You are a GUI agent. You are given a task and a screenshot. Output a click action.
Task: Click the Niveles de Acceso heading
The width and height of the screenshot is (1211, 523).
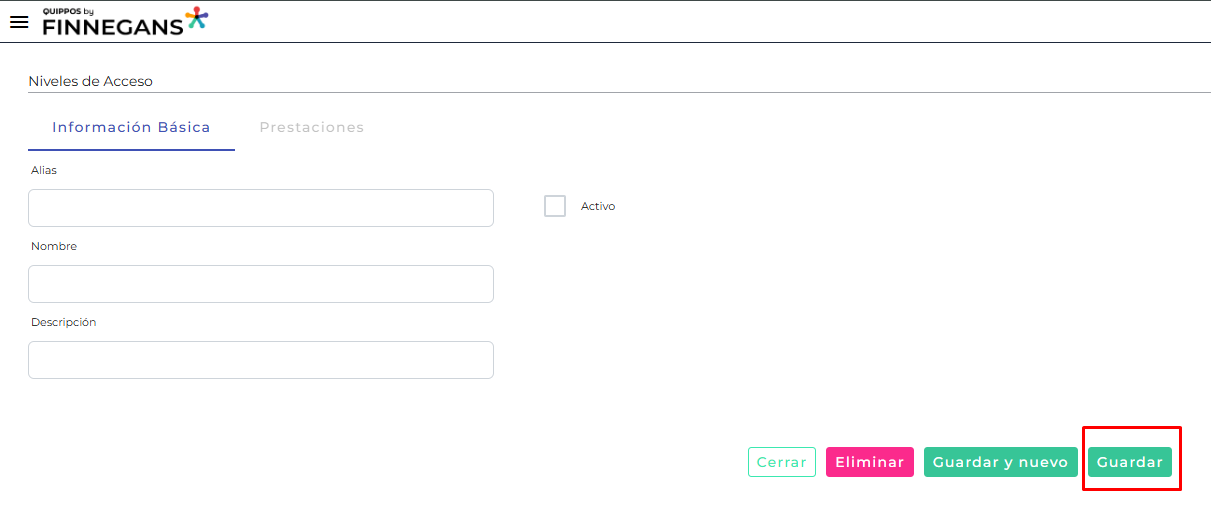pyautogui.click(x=90, y=81)
